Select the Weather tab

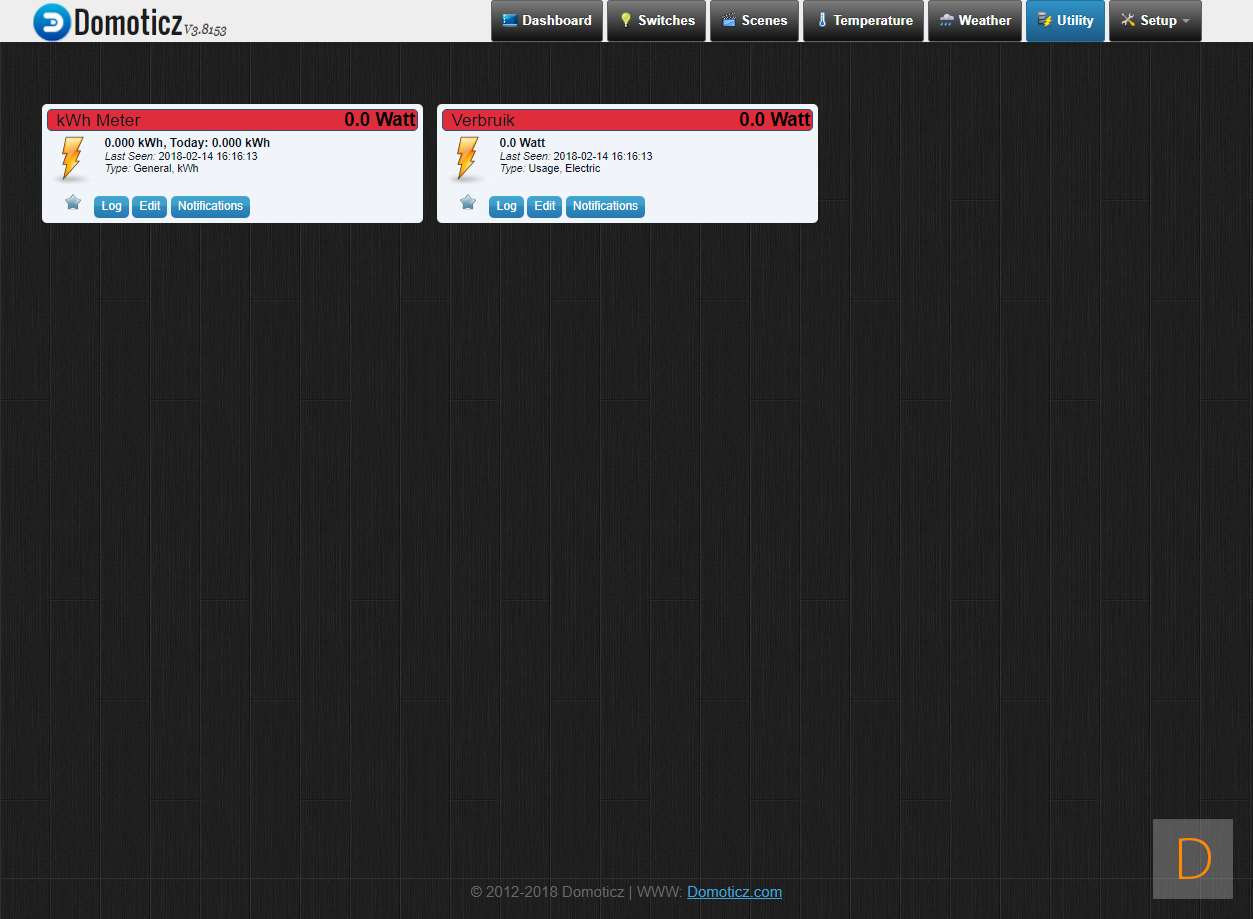coord(975,21)
